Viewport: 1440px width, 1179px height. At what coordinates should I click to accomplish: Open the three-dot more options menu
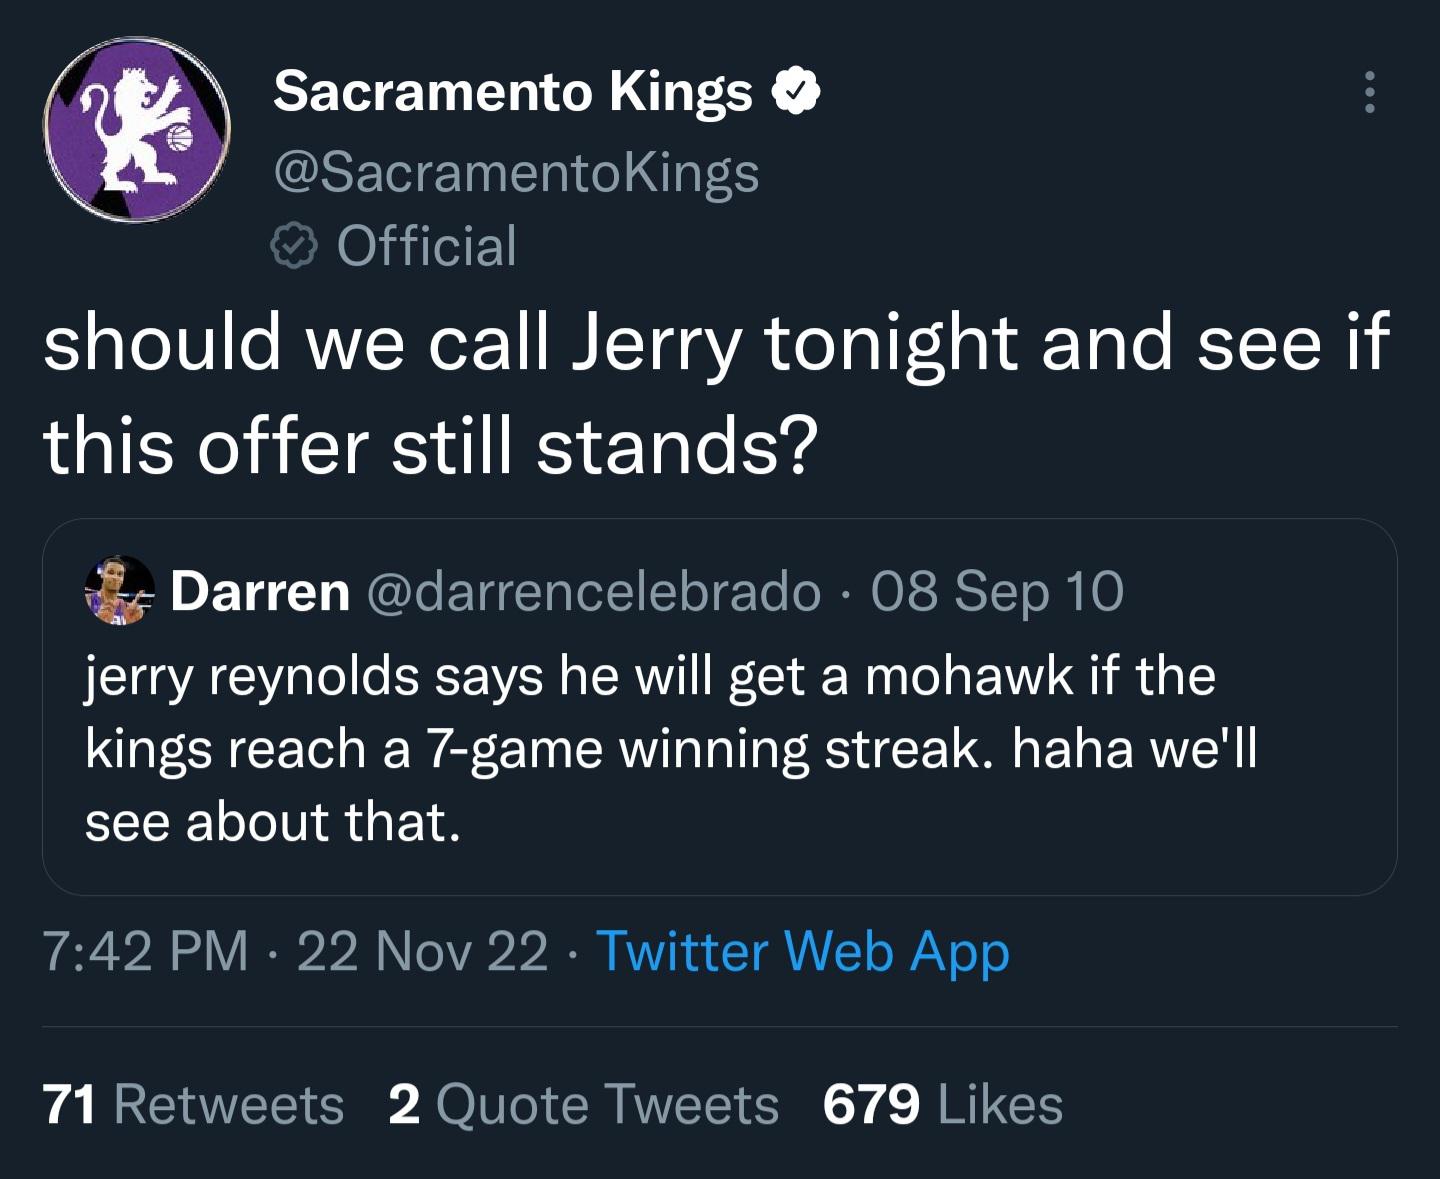1369,93
